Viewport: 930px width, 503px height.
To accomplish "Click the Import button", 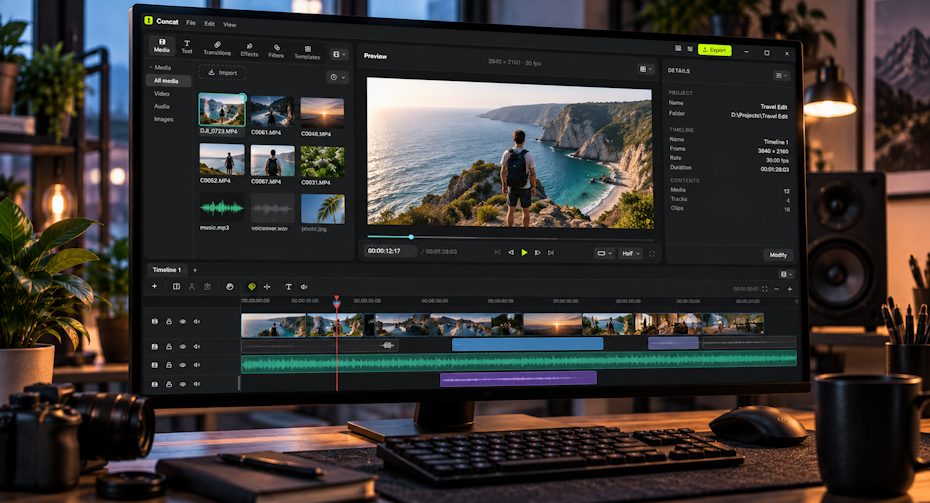I will click(x=222, y=72).
